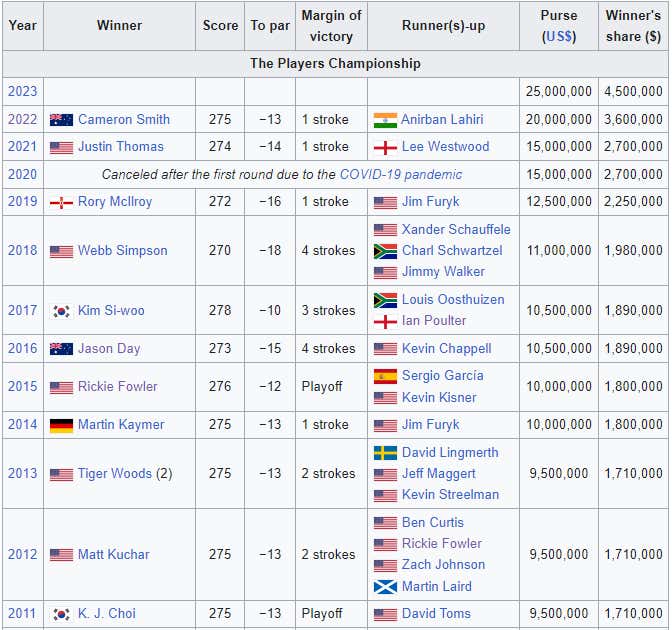Click the US flag beside Justin Thomas

[x=61, y=147]
